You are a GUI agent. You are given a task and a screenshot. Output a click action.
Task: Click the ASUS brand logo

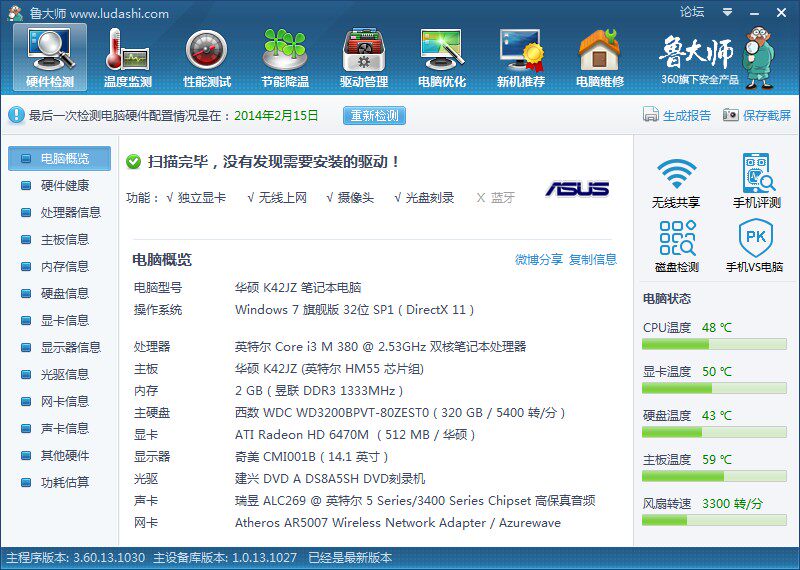[577, 189]
